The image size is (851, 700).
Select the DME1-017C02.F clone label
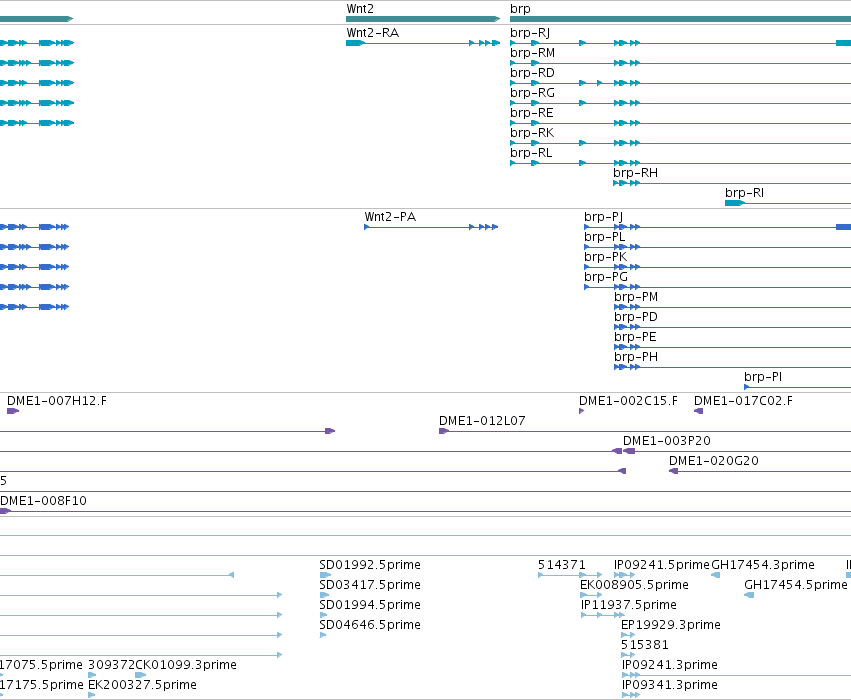(743, 401)
